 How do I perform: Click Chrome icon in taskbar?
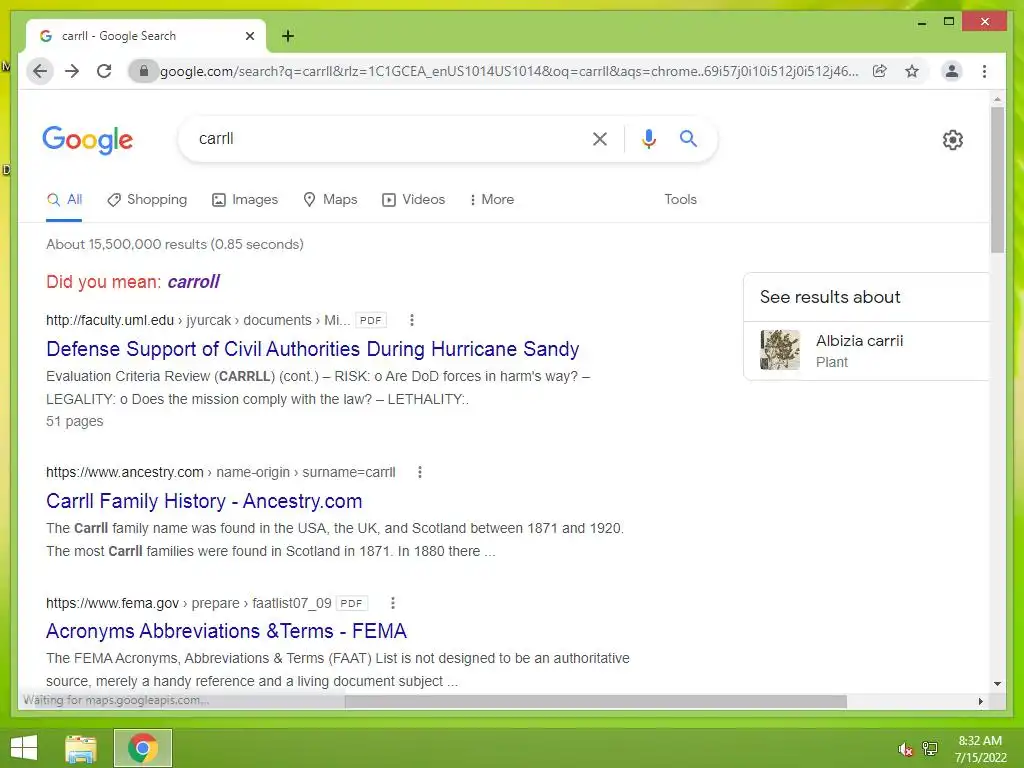pos(142,748)
